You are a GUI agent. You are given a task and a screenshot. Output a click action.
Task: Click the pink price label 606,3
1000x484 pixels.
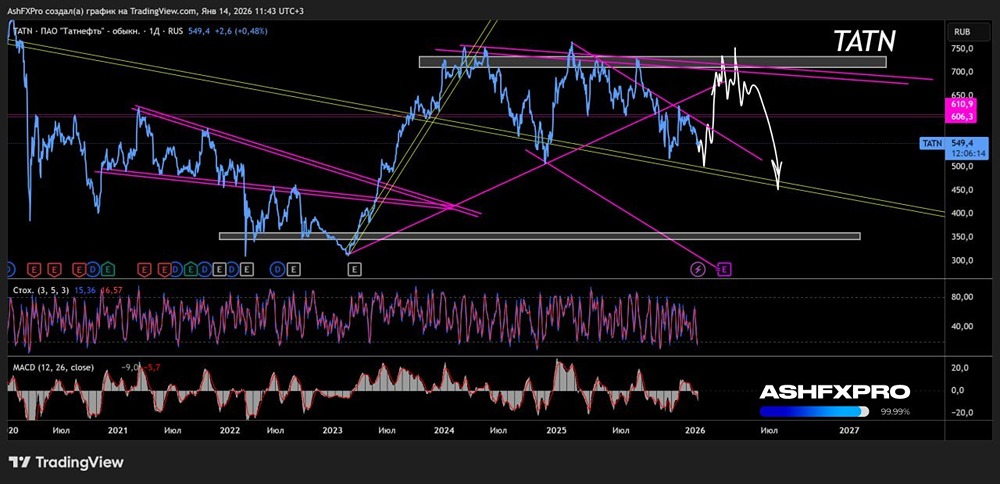click(962, 115)
